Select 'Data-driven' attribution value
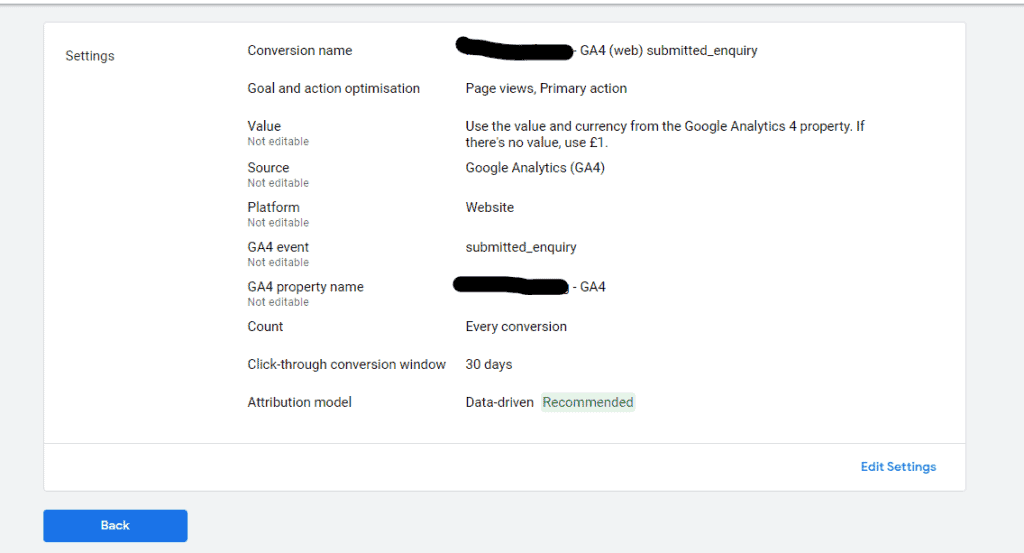This screenshot has width=1024, height=553. point(499,402)
